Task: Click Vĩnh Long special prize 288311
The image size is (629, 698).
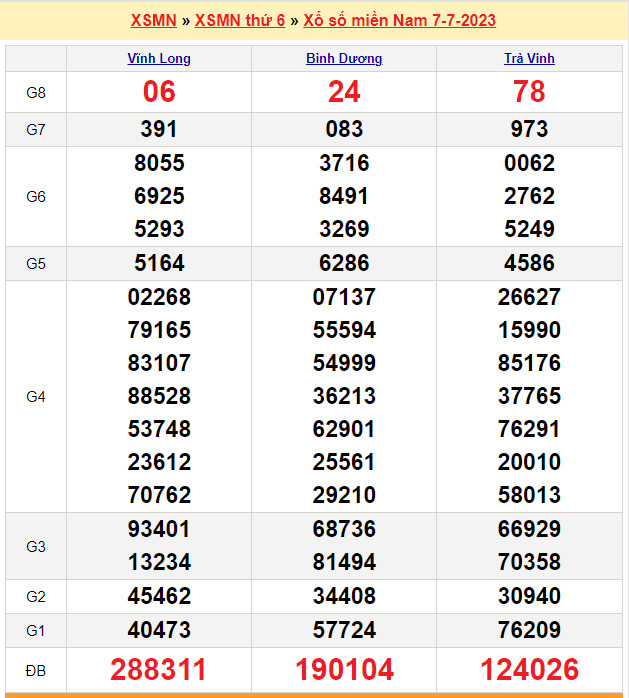Action: pos(159,669)
